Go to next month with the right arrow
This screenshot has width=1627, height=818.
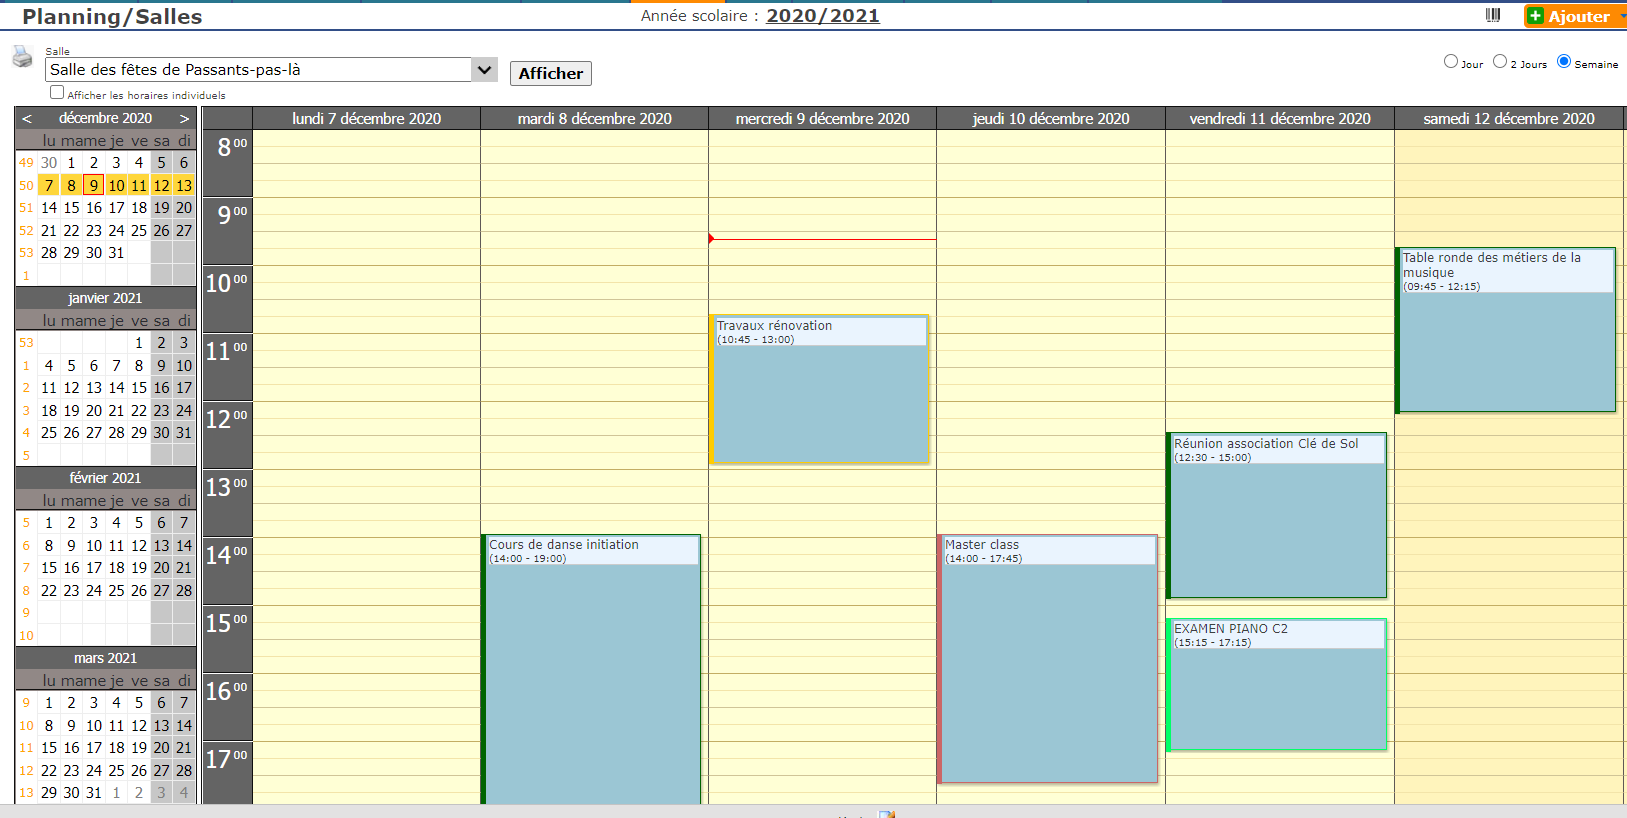pos(184,118)
